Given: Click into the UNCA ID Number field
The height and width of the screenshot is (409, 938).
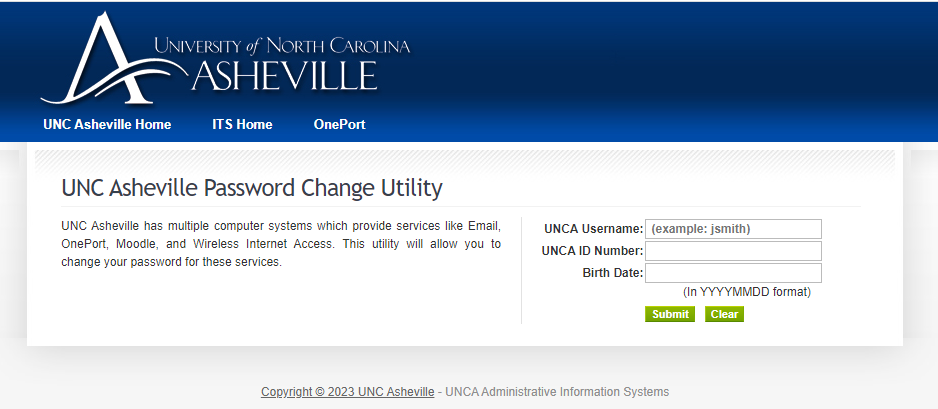Looking at the screenshot, I should coord(733,251).
